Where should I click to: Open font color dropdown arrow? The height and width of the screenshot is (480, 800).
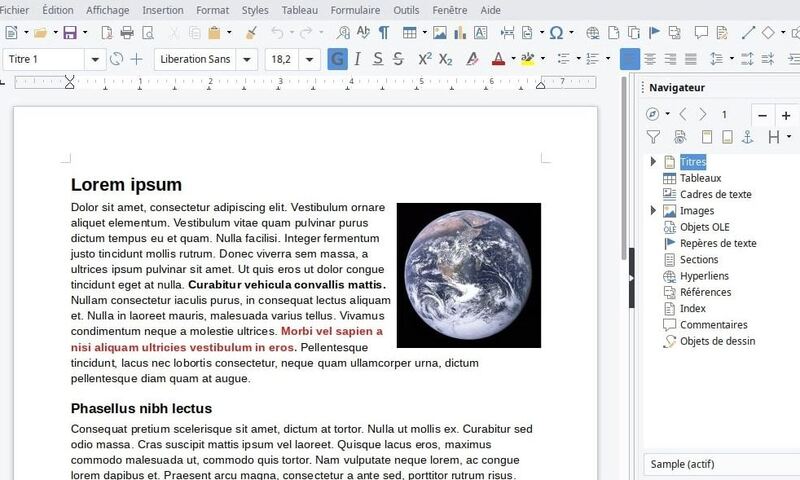513,59
